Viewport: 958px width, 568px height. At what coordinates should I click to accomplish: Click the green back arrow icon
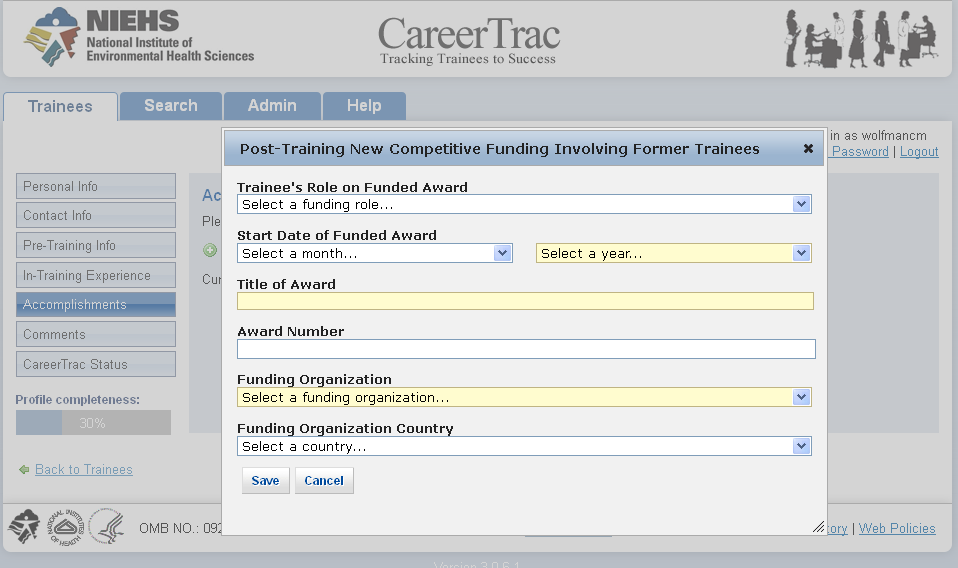tap(24, 470)
